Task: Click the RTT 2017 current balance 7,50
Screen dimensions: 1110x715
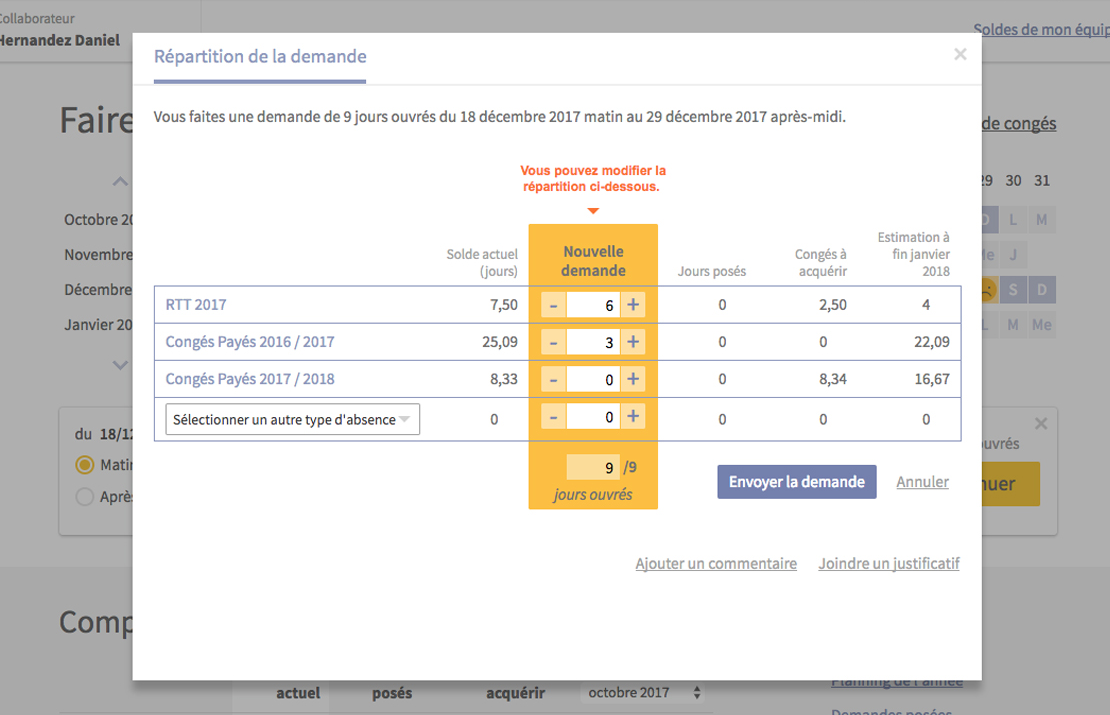Action: pos(503,304)
